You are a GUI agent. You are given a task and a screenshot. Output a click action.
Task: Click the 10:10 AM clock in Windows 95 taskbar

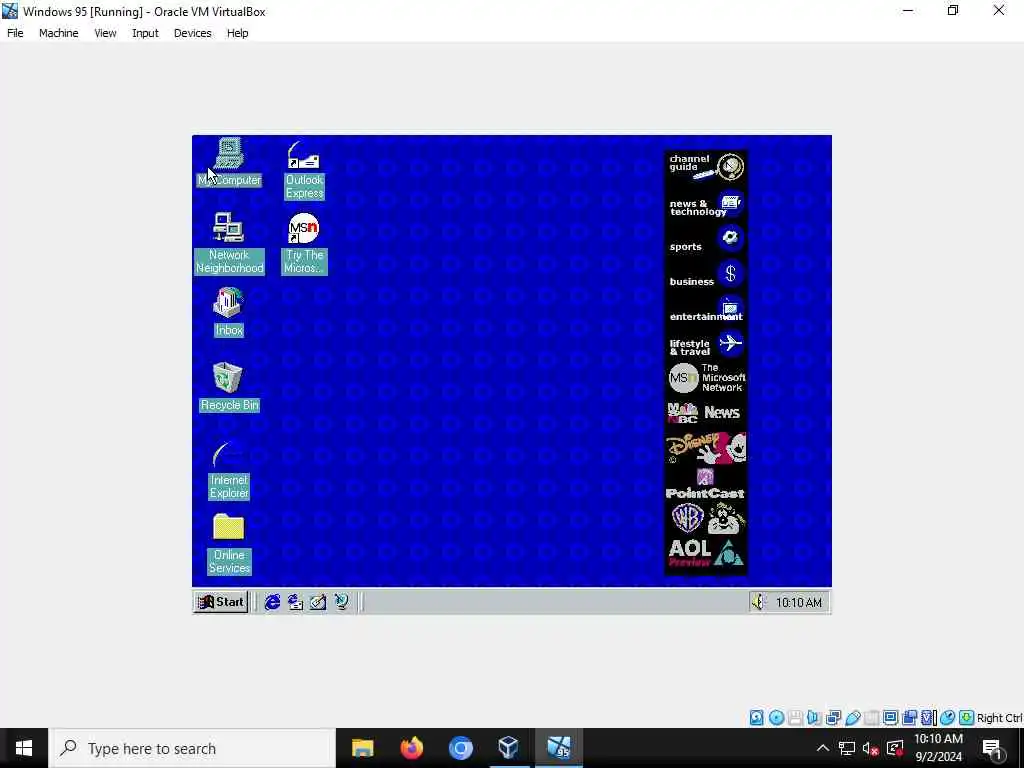tap(799, 602)
